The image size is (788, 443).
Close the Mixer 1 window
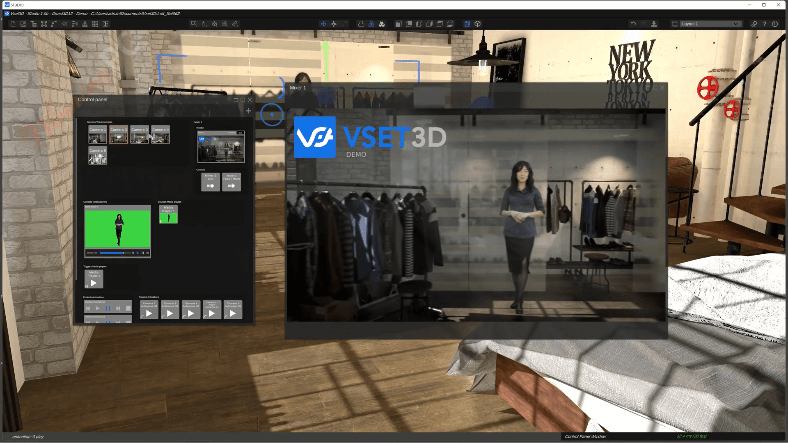click(x=662, y=87)
